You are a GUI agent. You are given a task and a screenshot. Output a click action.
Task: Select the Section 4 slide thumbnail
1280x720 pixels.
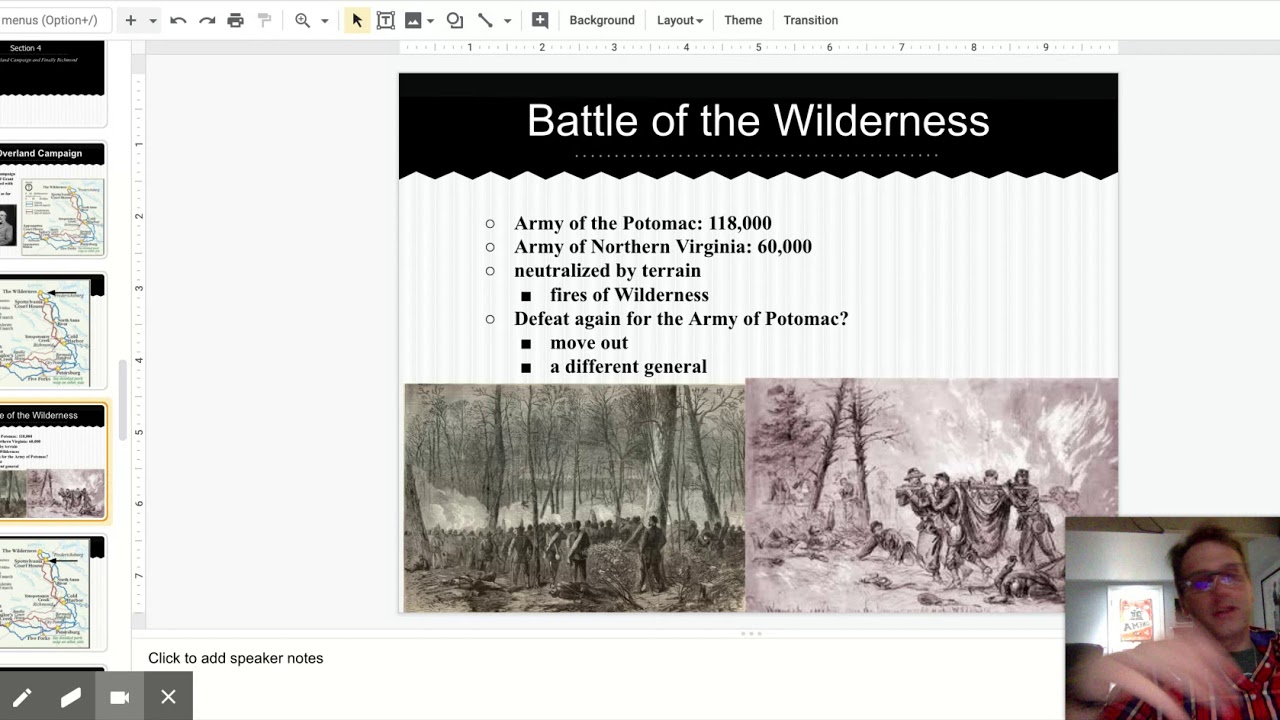pos(52,82)
